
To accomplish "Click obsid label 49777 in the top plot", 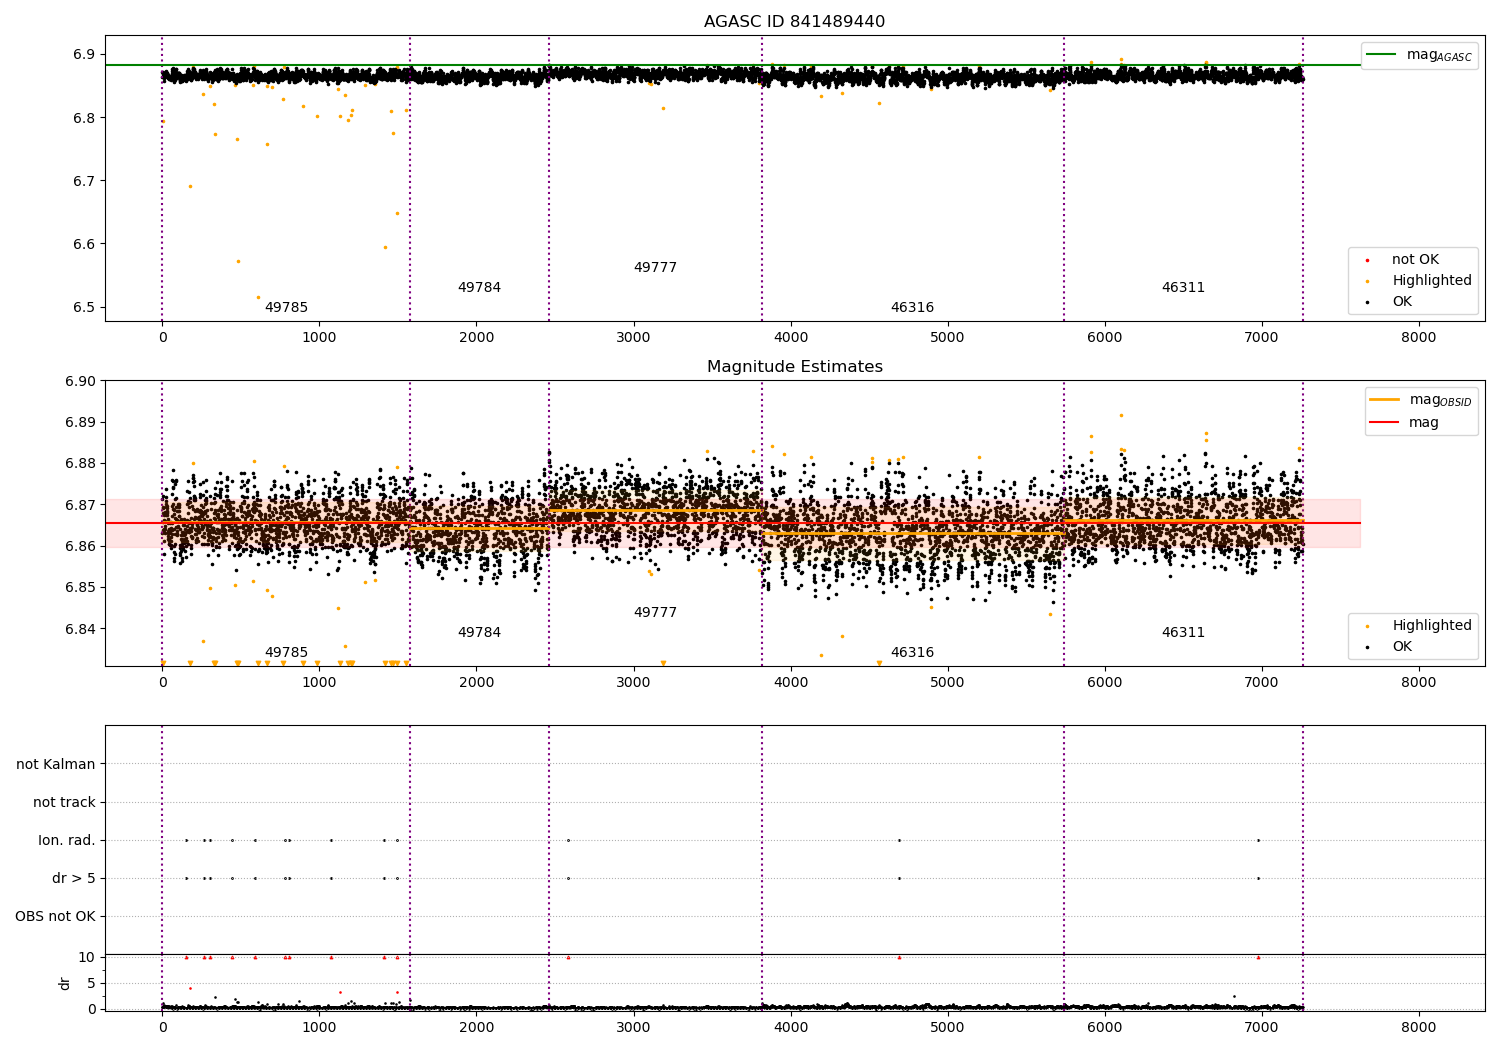I will click(x=655, y=268).
